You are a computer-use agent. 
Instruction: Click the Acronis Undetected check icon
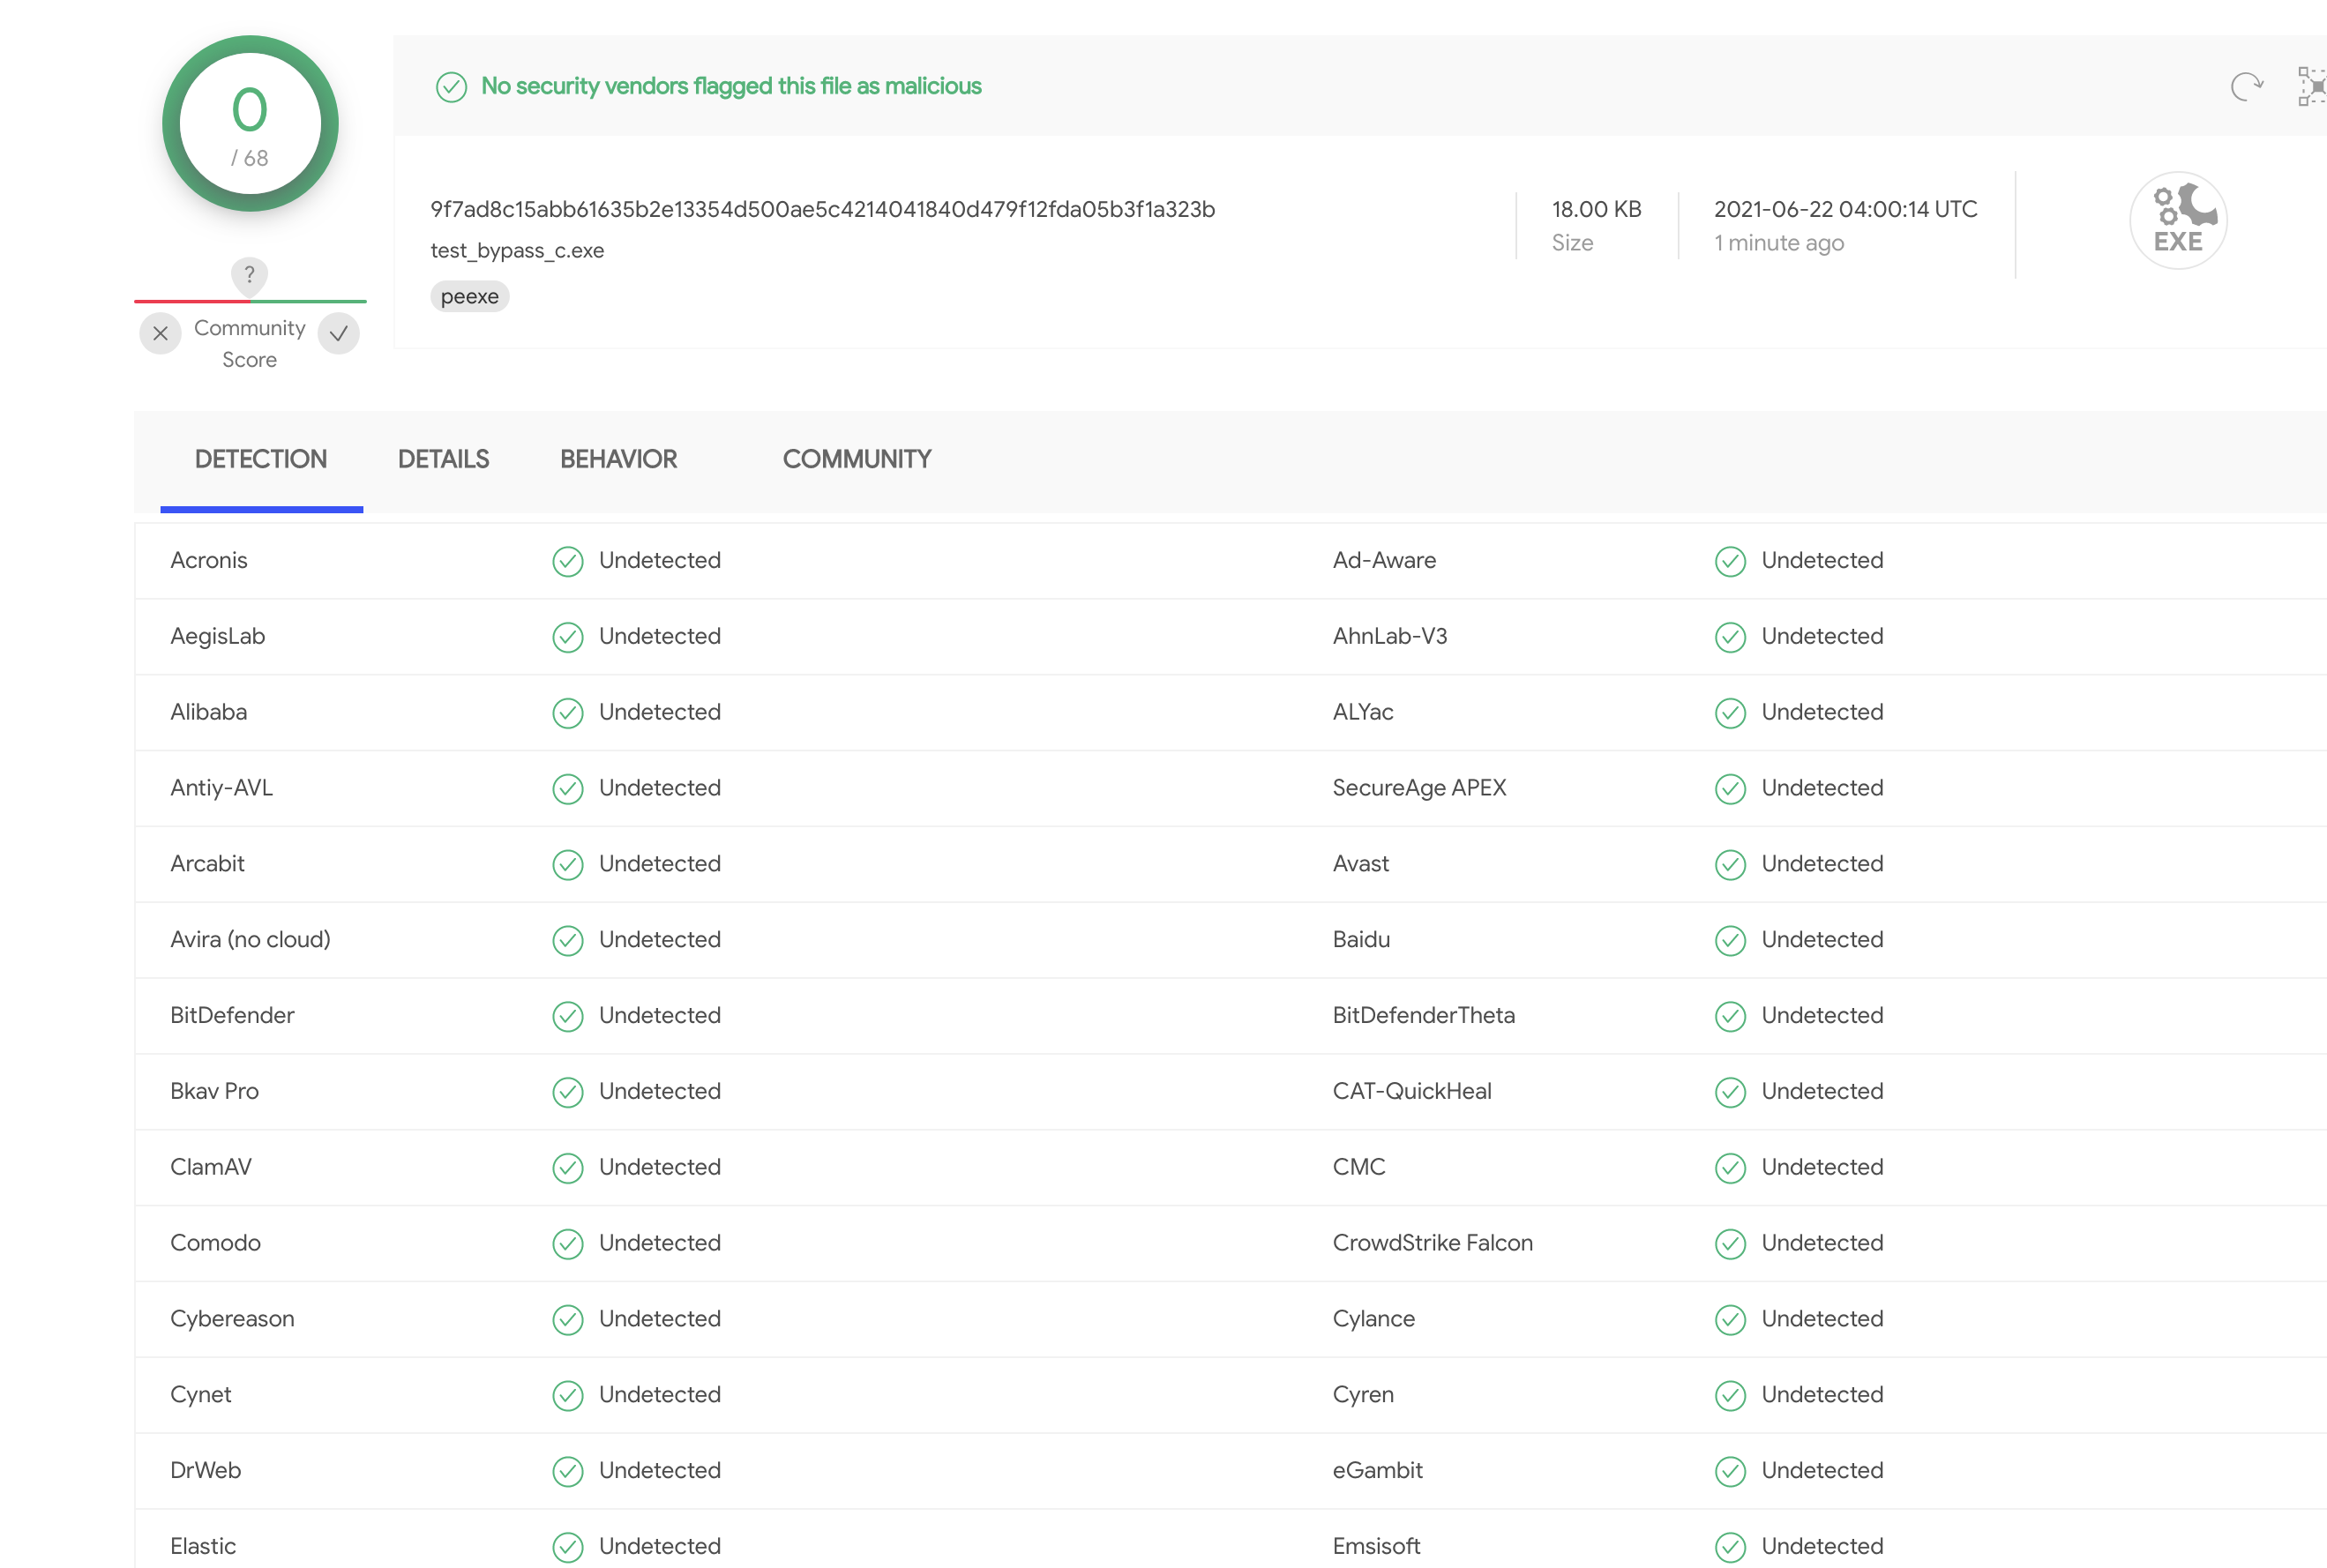(568, 562)
